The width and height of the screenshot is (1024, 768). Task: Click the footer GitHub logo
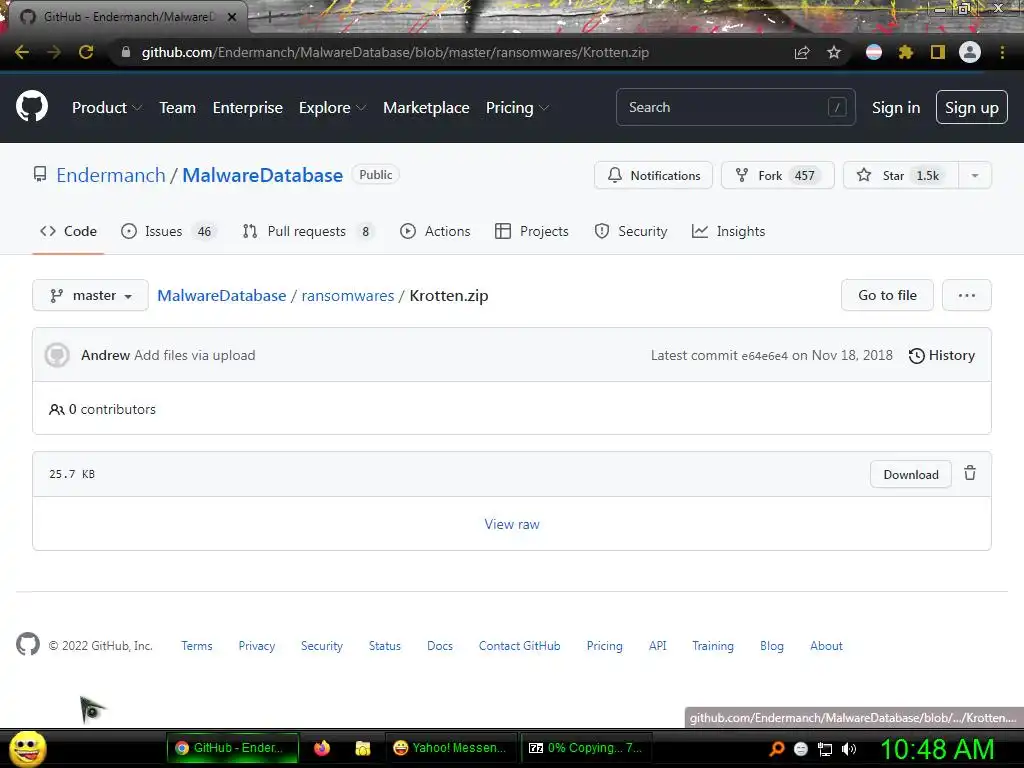[x=28, y=645]
